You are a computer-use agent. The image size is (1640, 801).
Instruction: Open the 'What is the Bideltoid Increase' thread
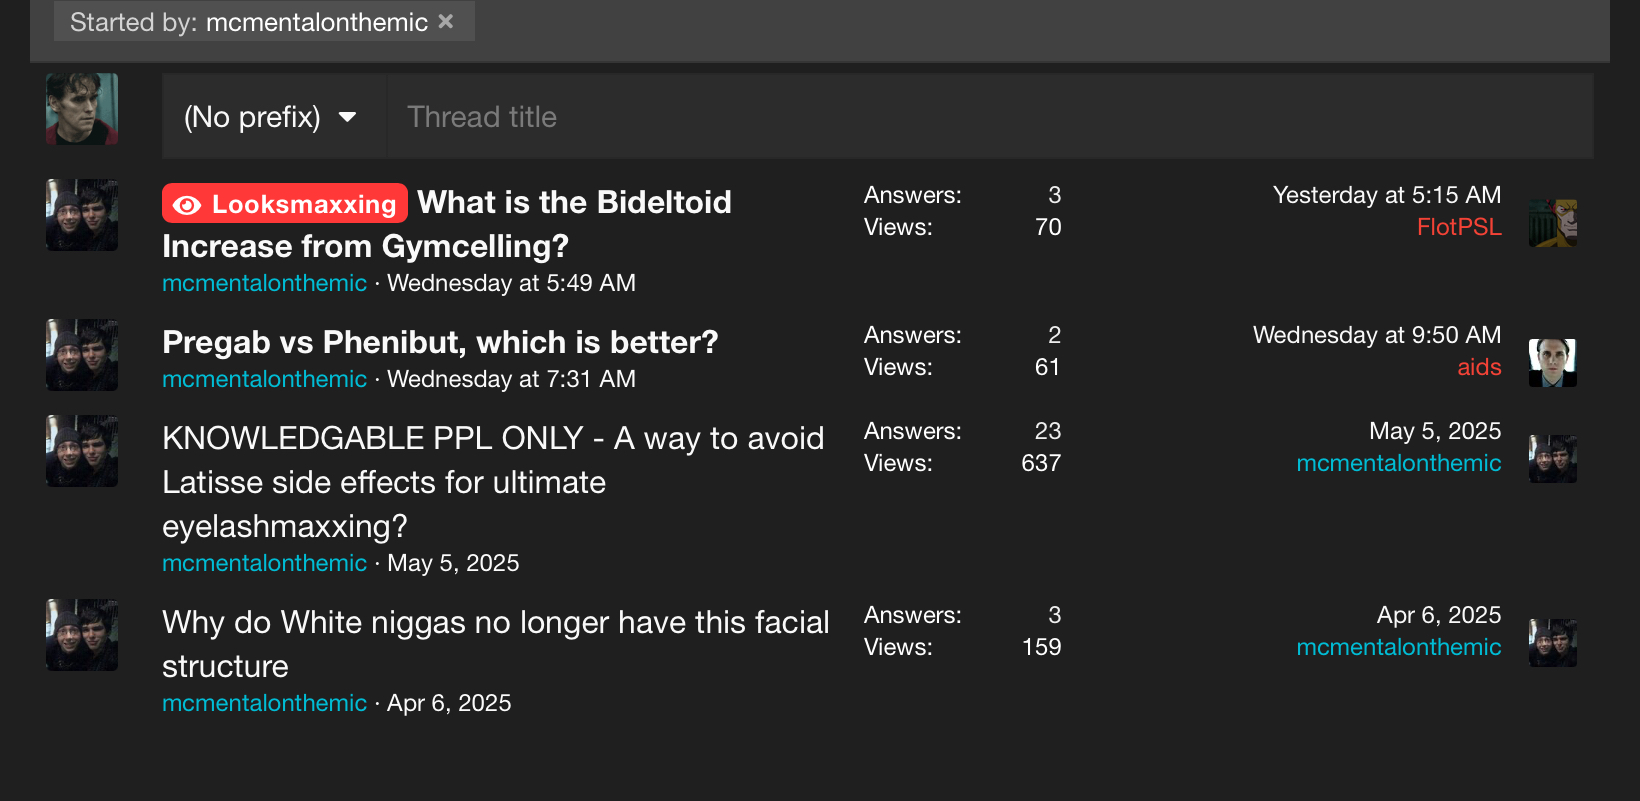point(573,203)
